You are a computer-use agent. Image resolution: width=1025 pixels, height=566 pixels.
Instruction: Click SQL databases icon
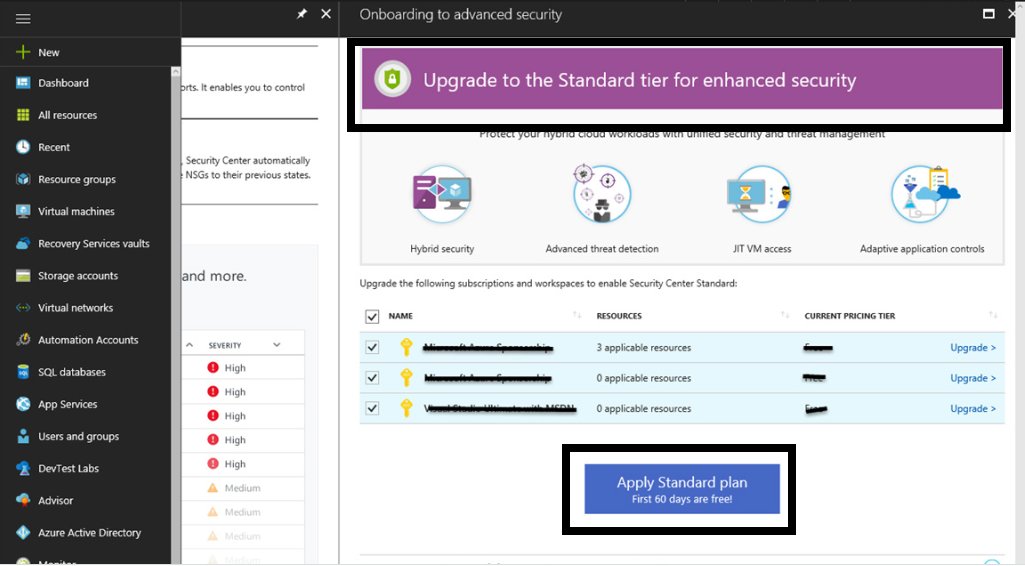(23, 372)
